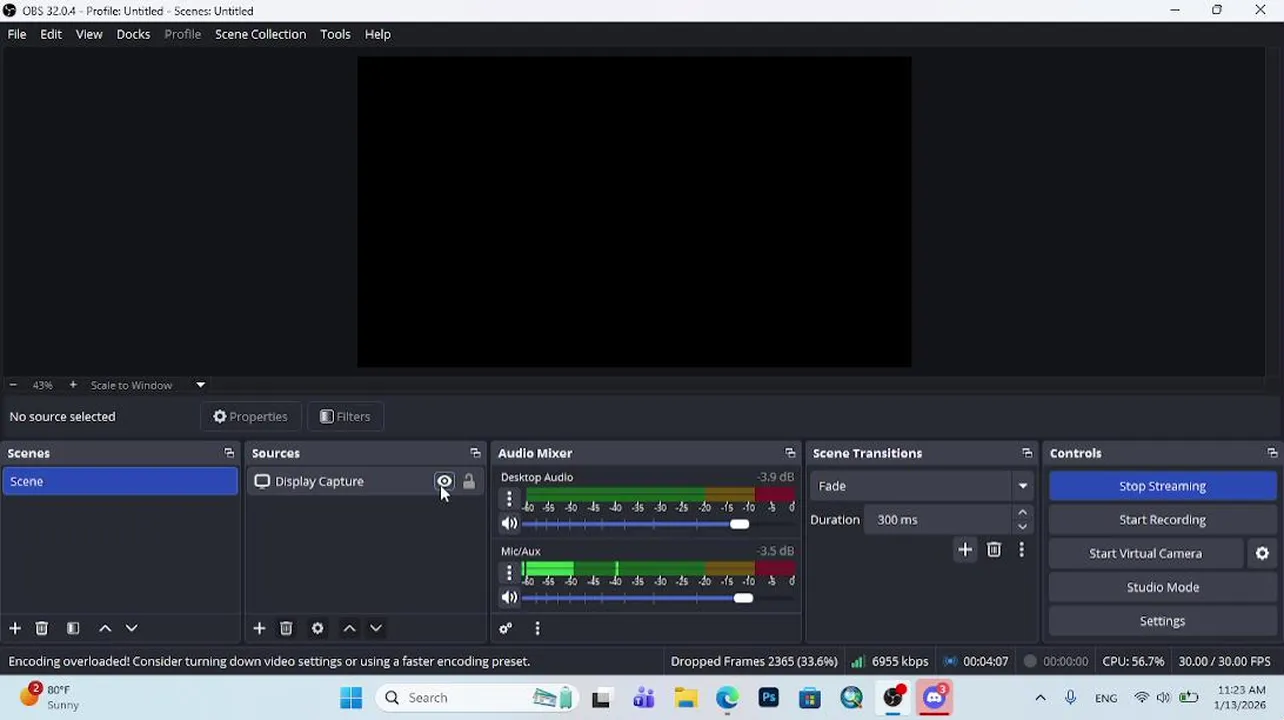The width and height of the screenshot is (1284, 720).
Task: Open Discord from taskbar
Action: pyautogui.click(x=935, y=698)
